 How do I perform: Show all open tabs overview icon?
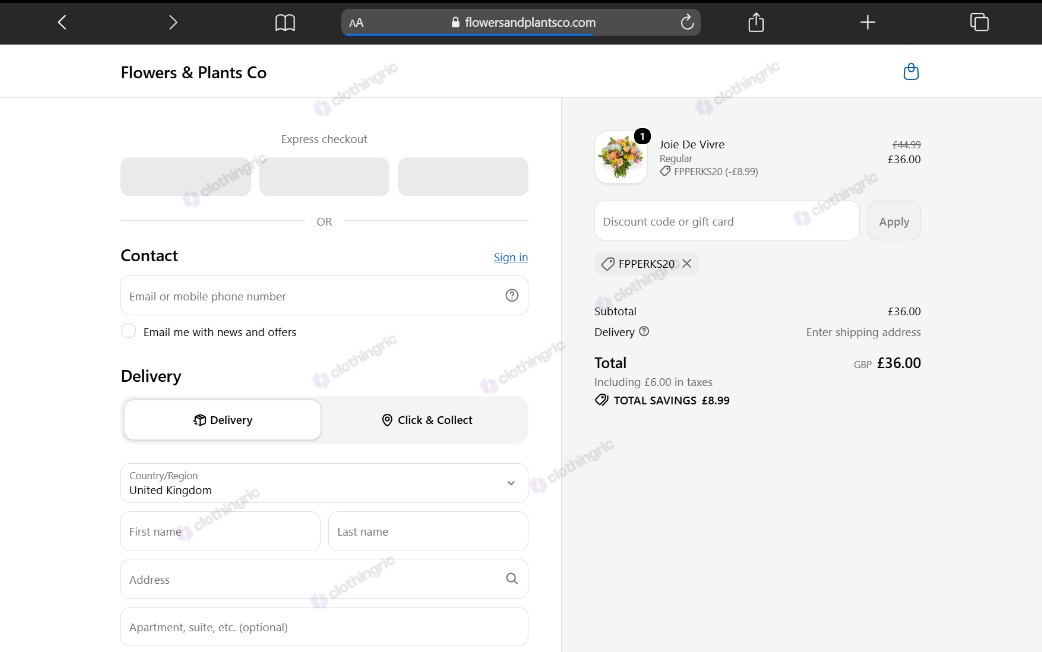979,23
